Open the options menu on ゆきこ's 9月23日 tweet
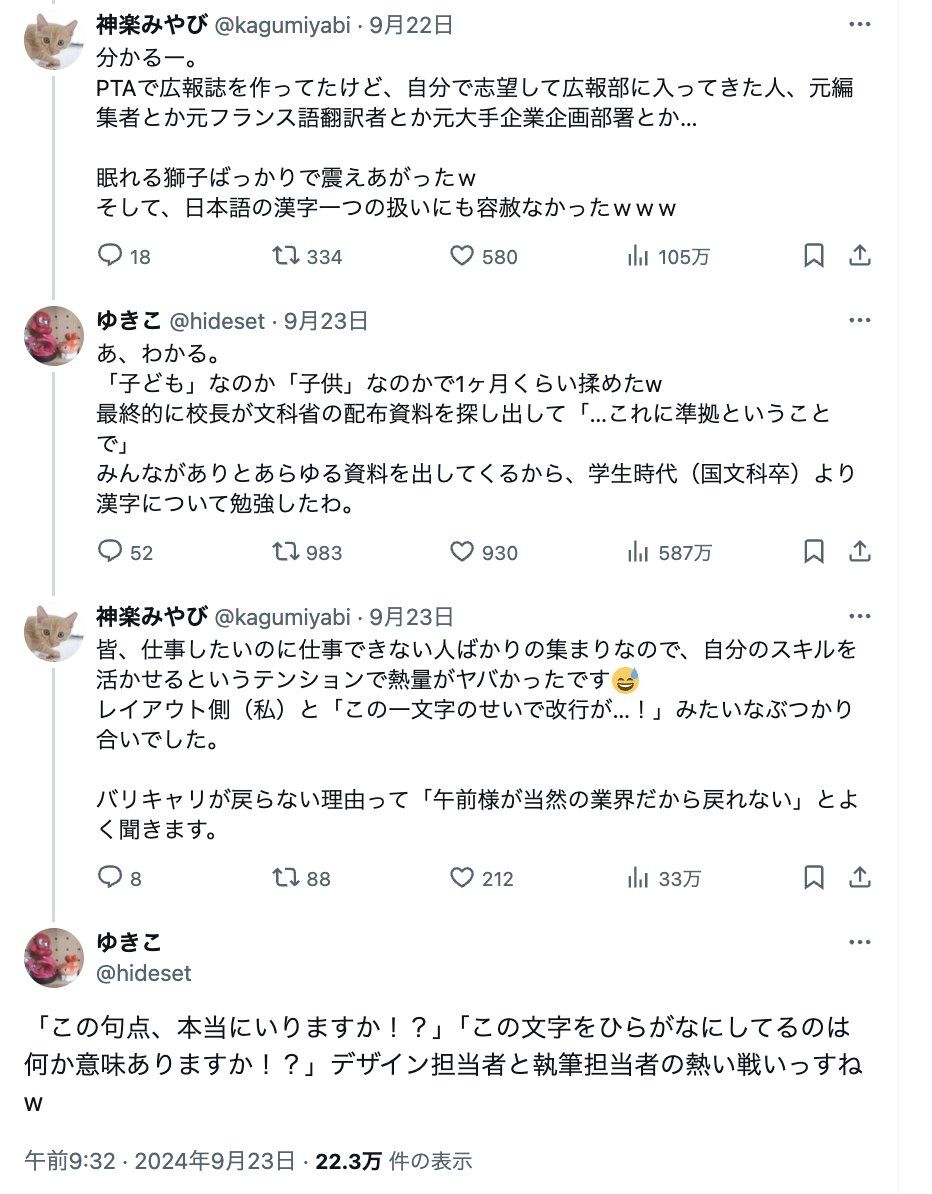Image resolution: width=932 pixels, height=1194 pixels. (860, 320)
